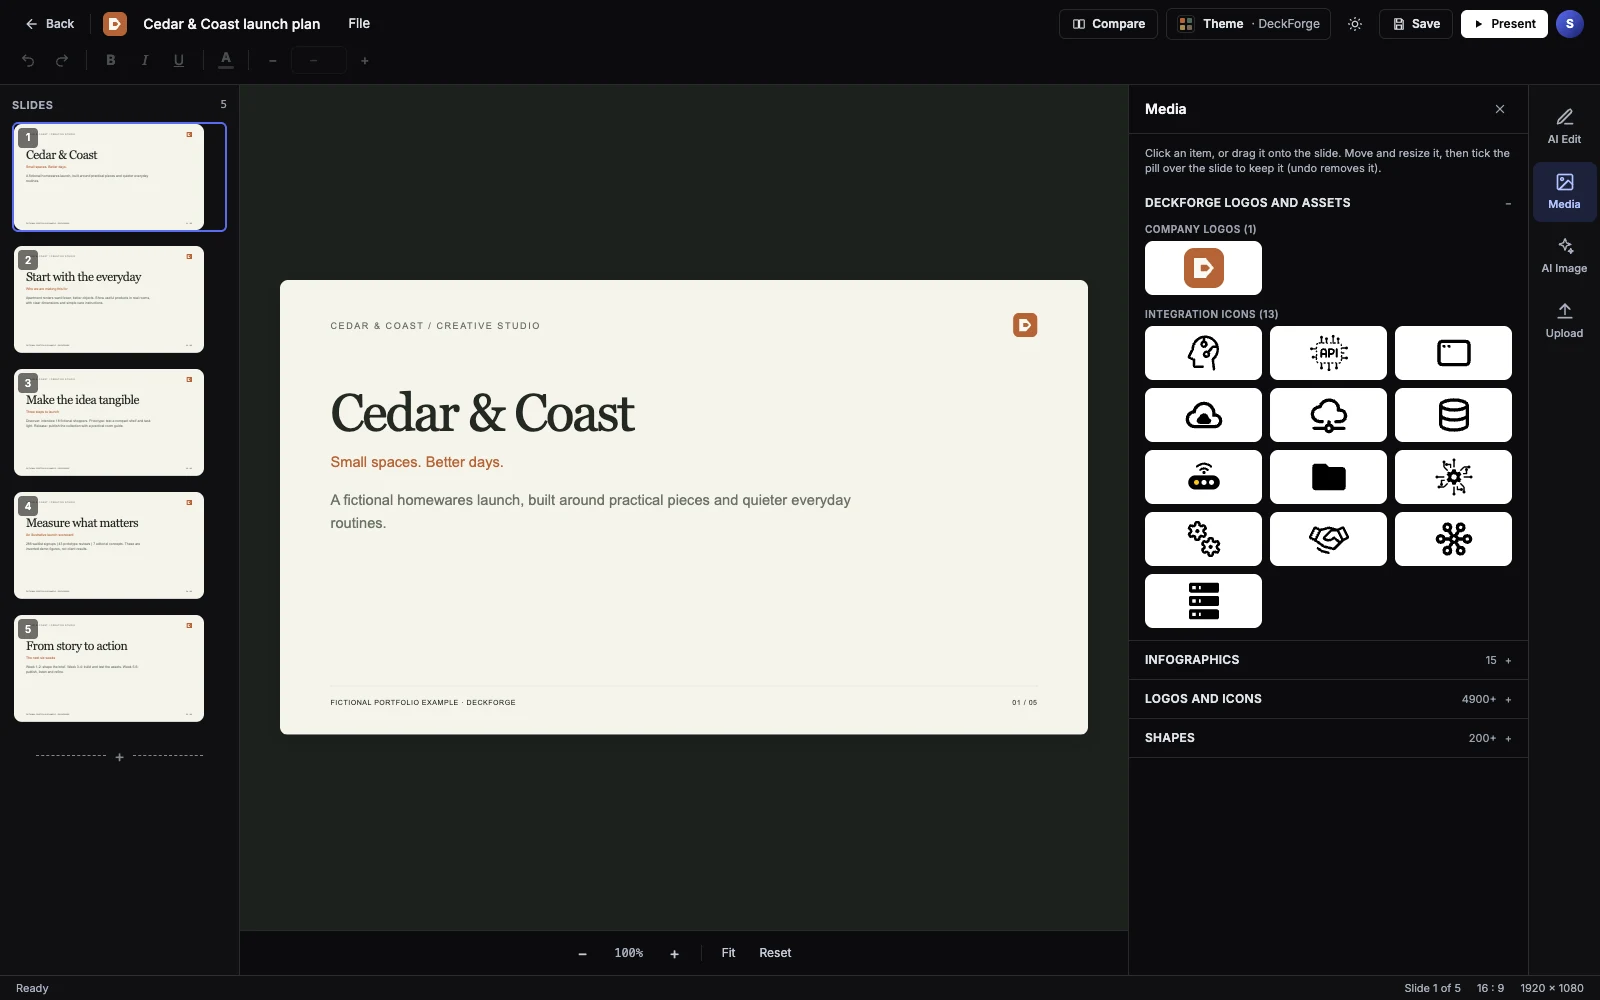Start the presentation with Present

point(1504,24)
